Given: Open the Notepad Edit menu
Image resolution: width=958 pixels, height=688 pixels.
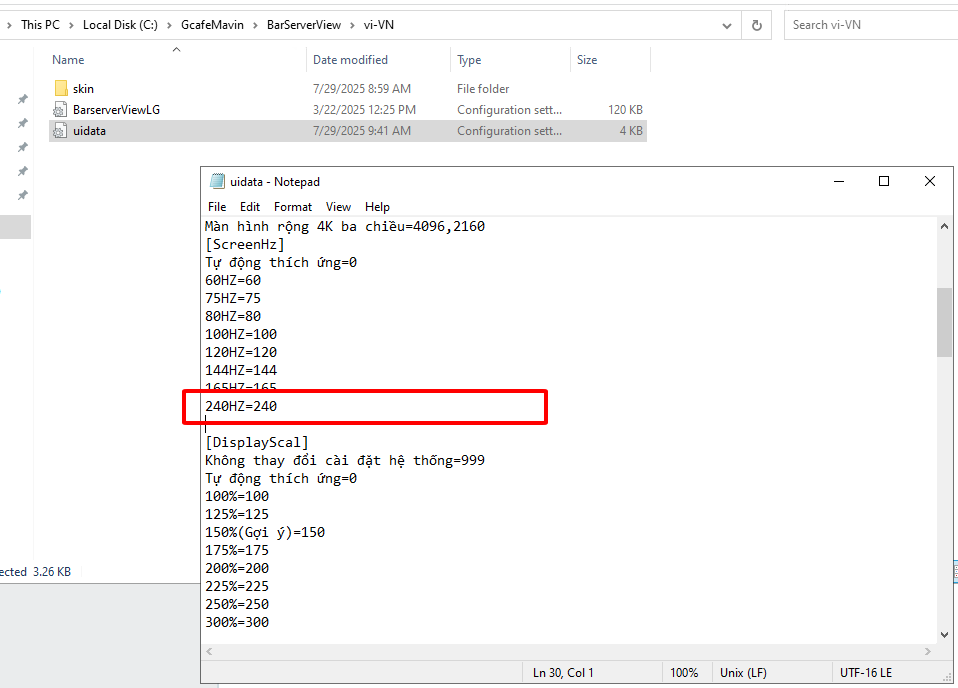Looking at the screenshot, I should [x=250, y=207].
